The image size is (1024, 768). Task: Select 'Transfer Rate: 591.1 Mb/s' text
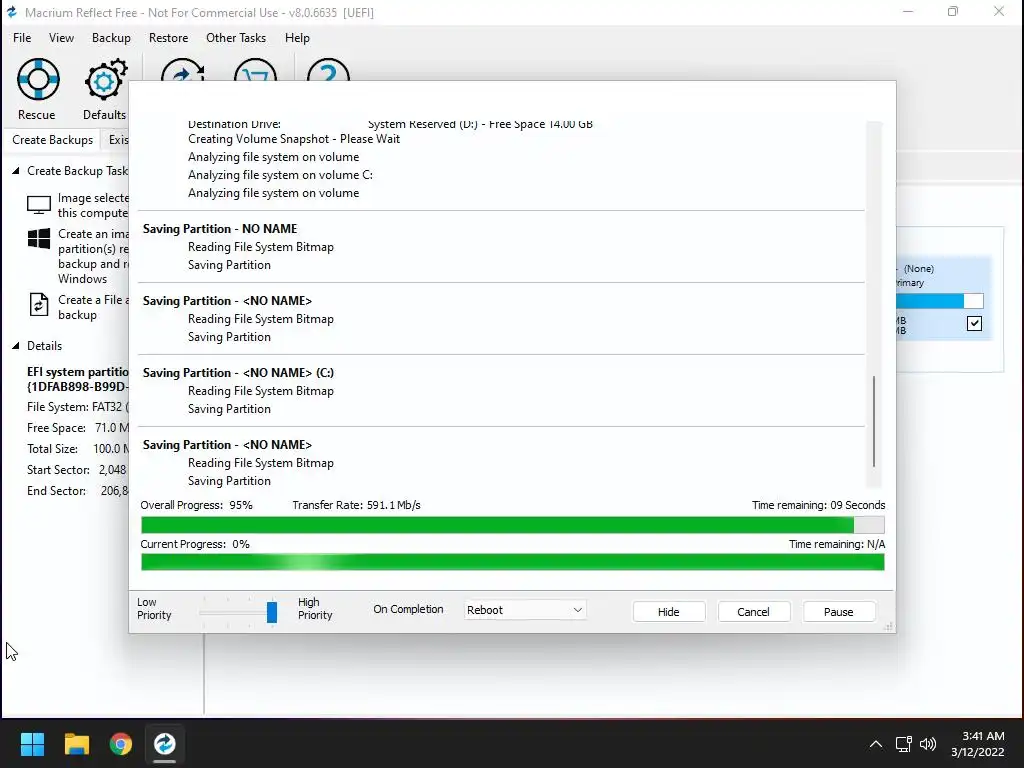click(357, 505)
